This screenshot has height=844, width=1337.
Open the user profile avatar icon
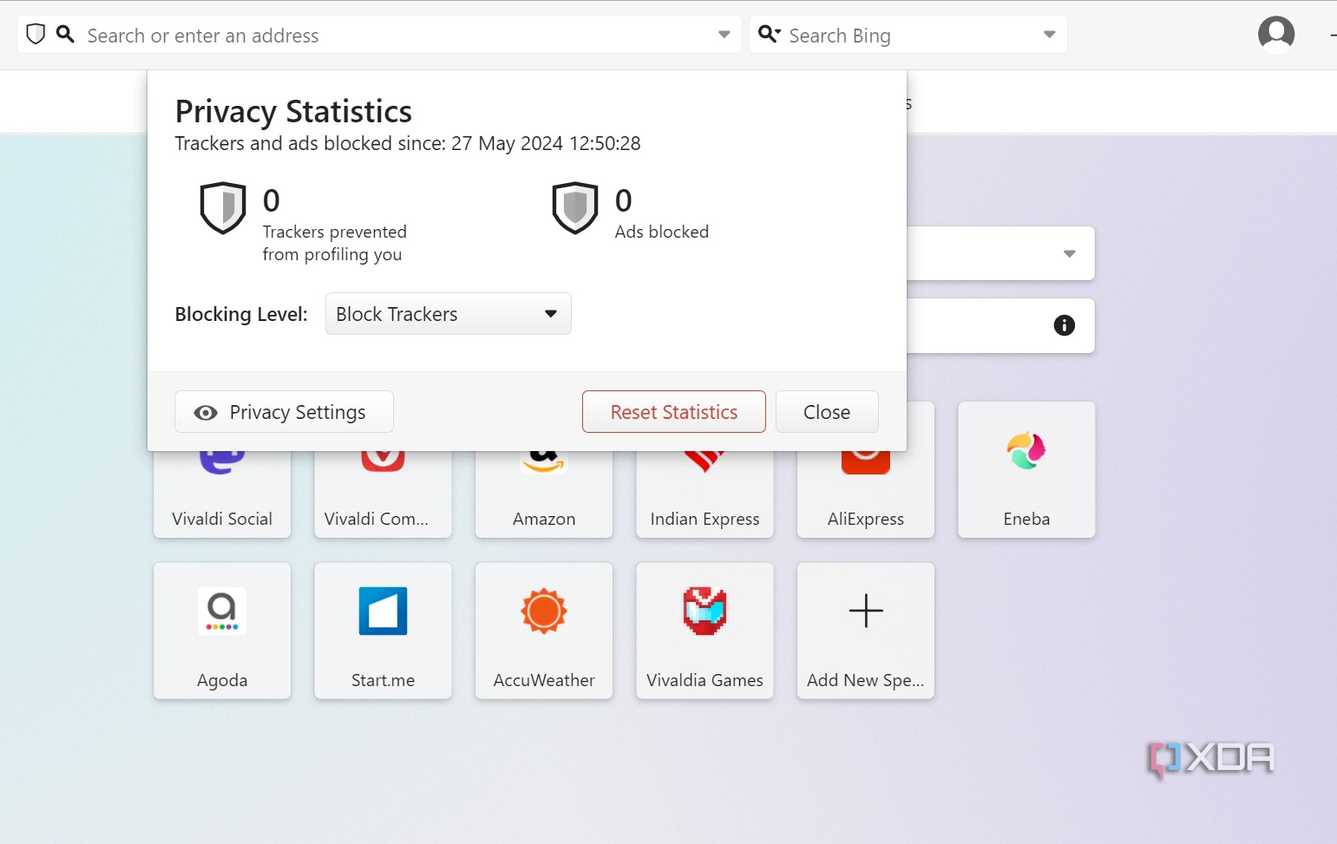click(x=1276, y=34)
